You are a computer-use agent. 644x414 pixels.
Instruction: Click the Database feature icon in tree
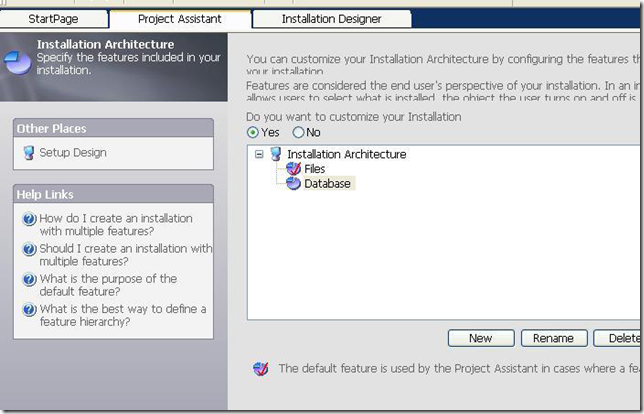coord(293,183)
